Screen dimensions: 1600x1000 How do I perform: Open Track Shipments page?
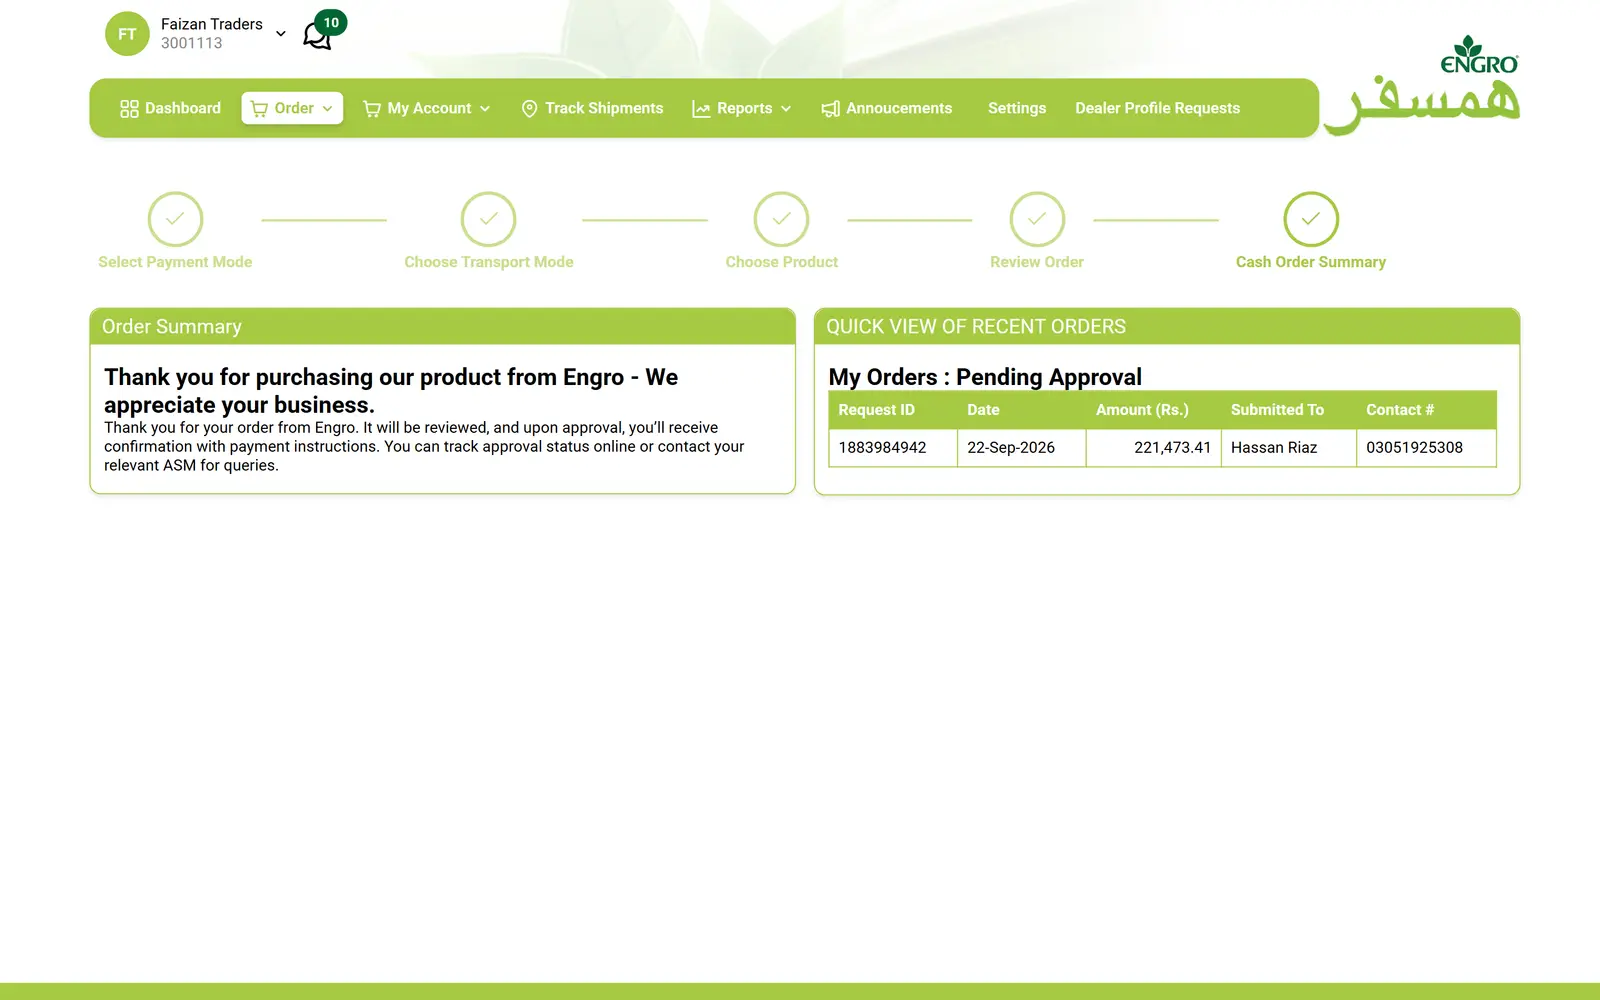(592, 108)
